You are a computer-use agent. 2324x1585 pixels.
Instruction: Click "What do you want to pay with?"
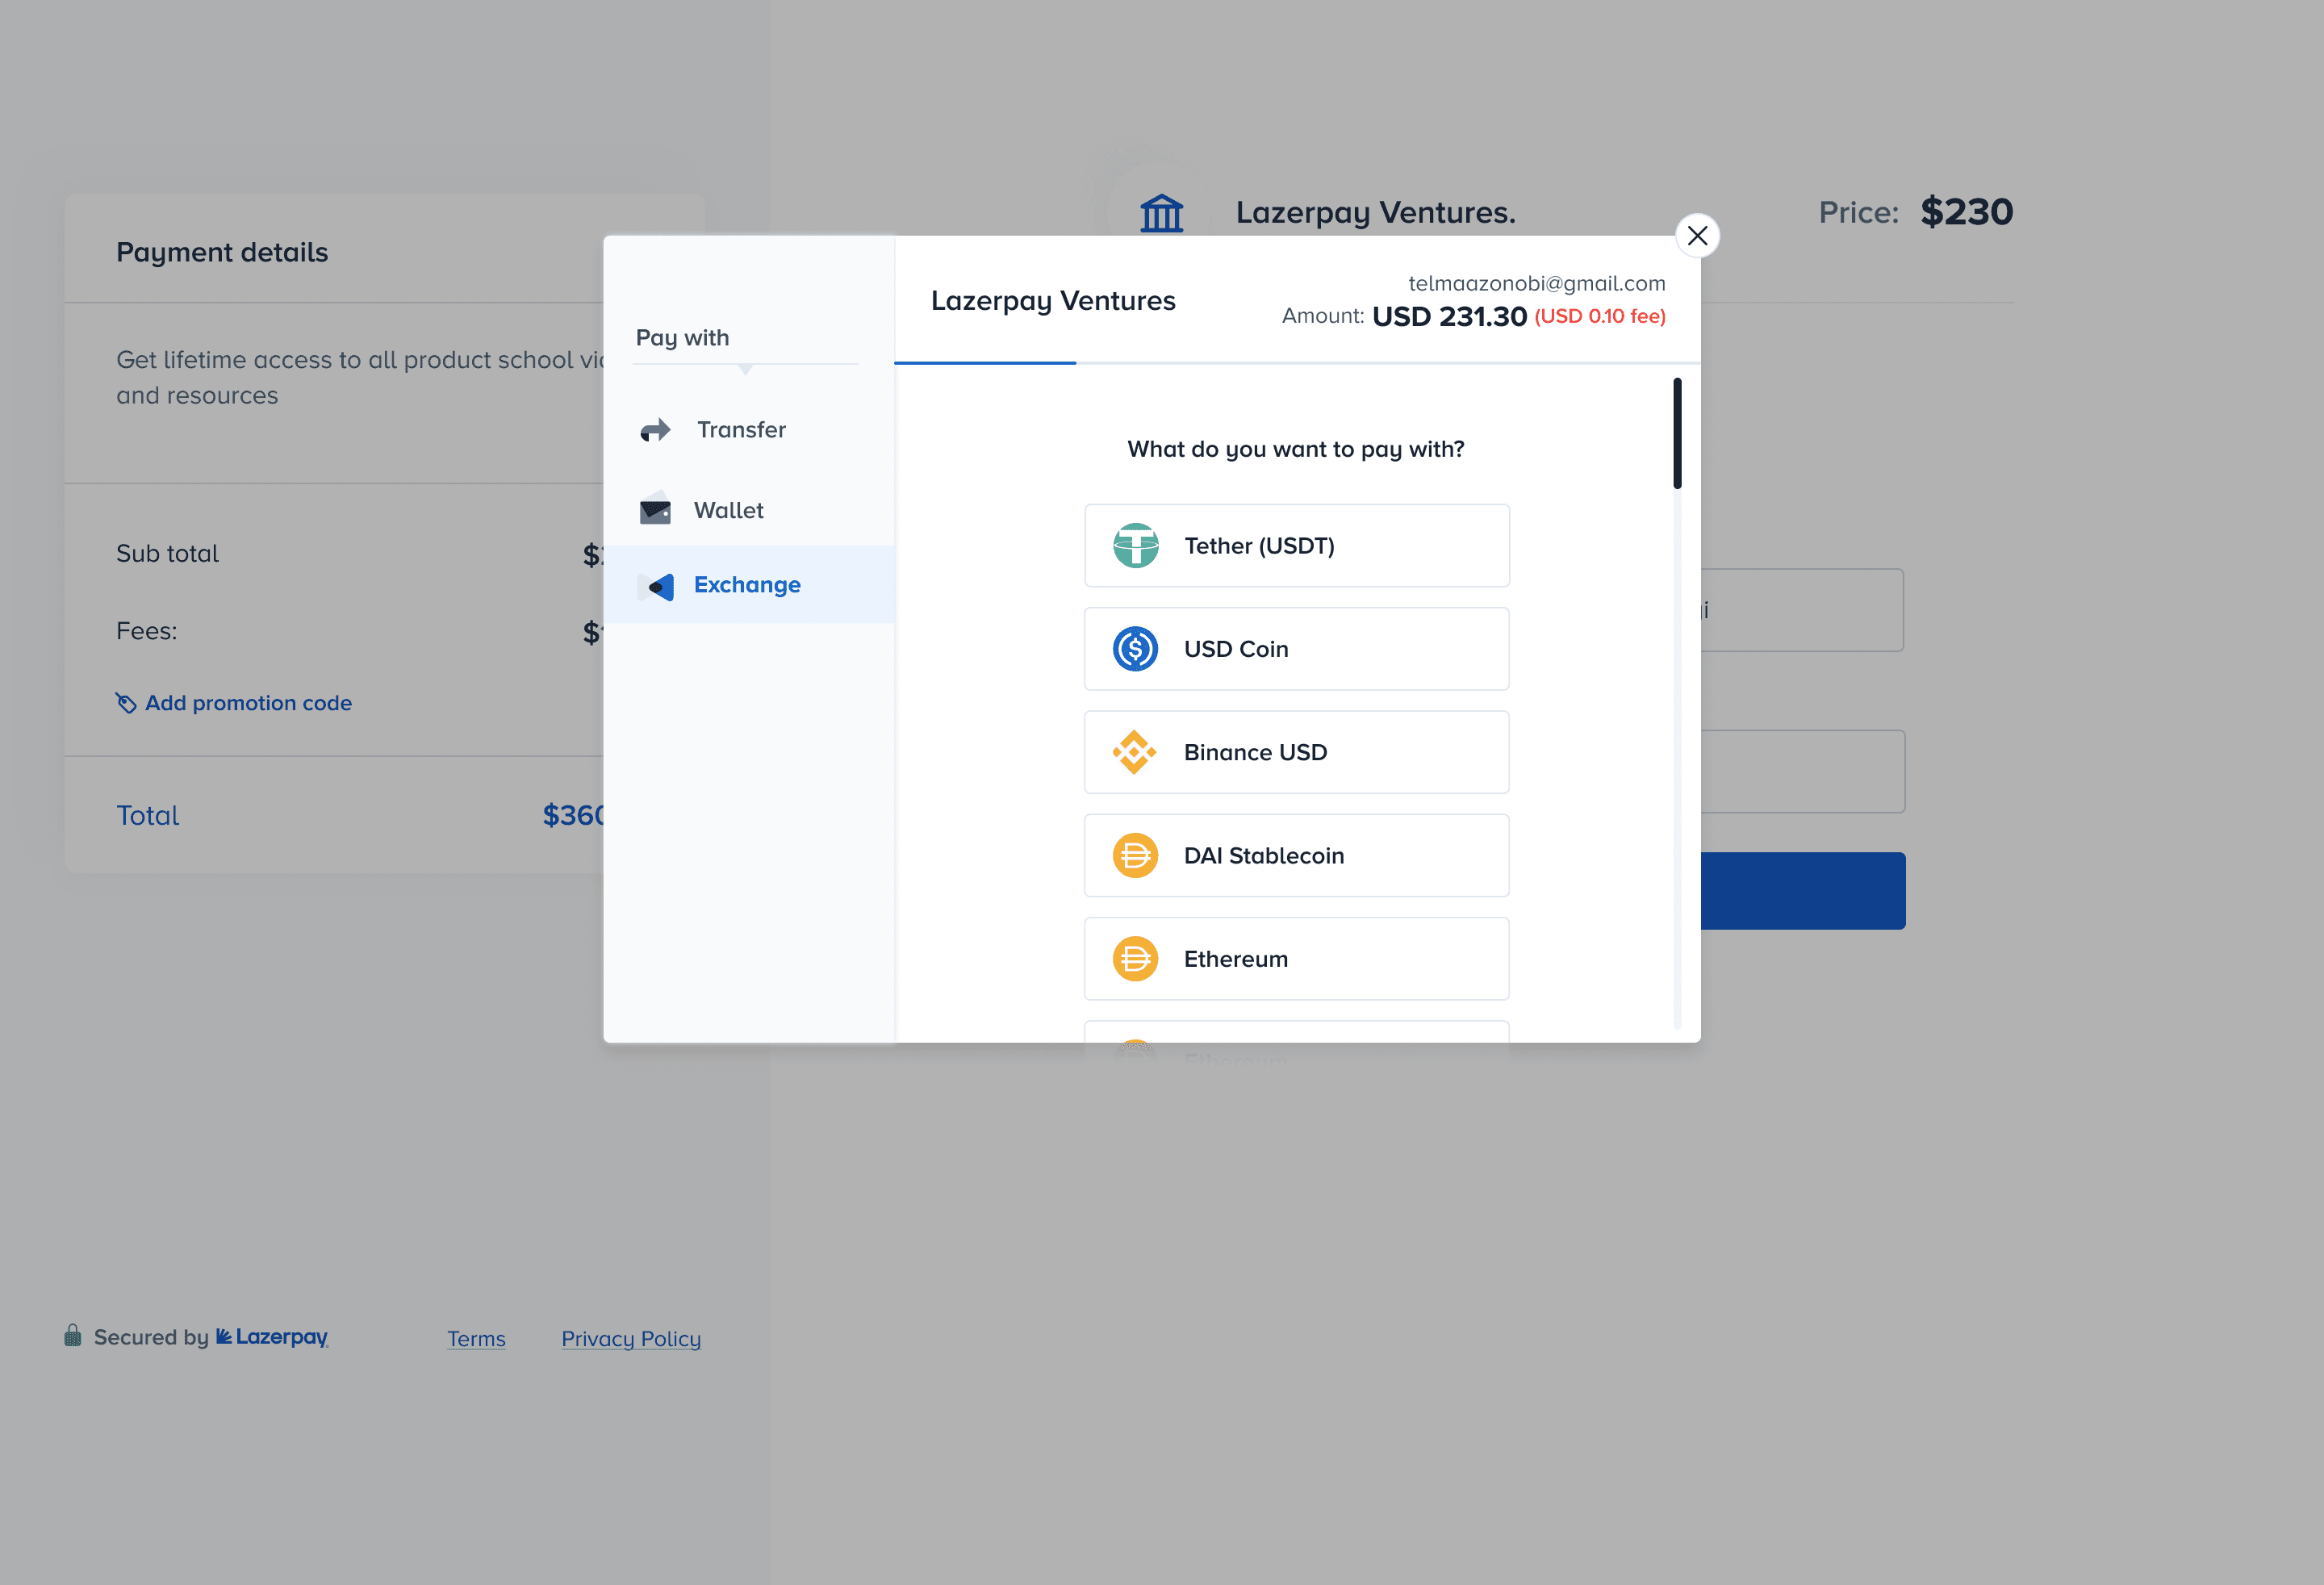click(1296, 449)
